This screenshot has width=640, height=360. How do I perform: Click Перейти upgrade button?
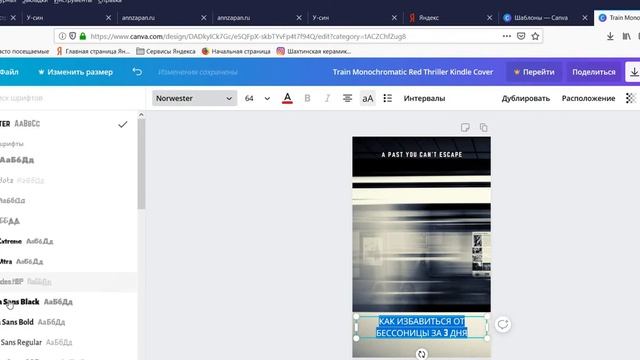(534, 72)
